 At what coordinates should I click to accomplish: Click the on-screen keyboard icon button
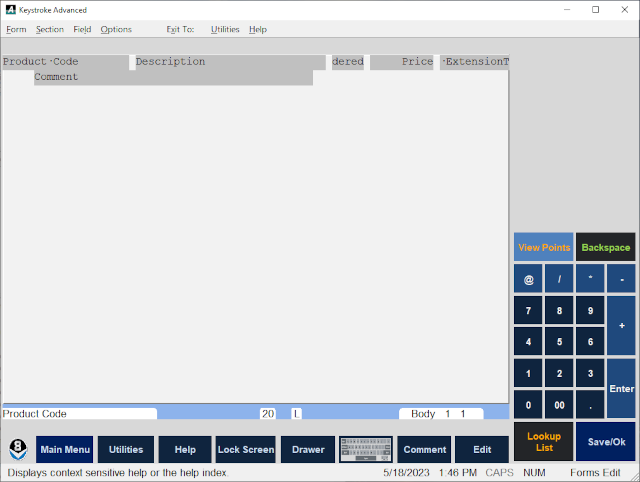pyautogui.click(x=366, y=449)
